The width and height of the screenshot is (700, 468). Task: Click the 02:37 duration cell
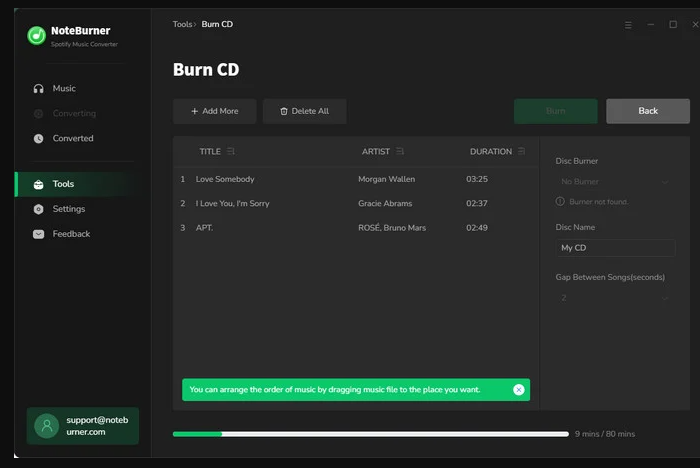pos(477,204)
